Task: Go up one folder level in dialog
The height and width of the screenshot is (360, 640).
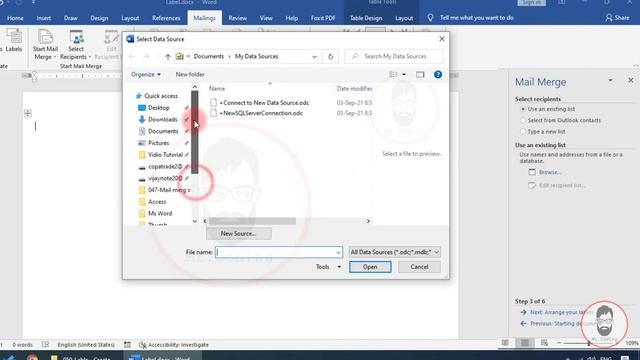Action: point(168,57)
